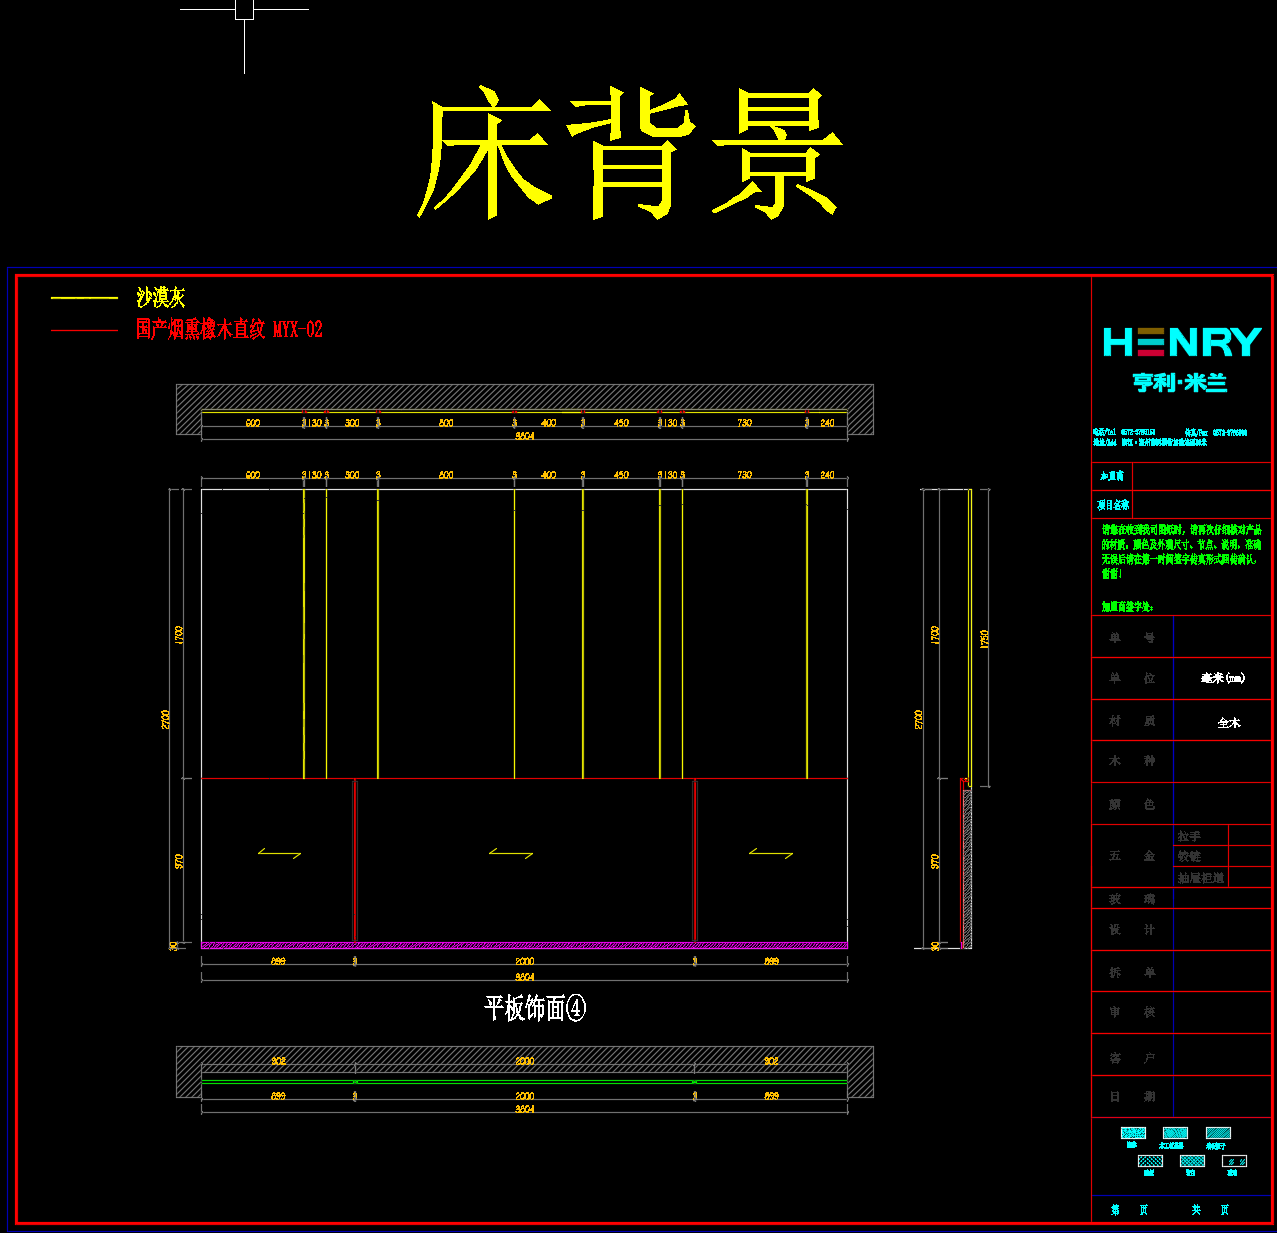Select the red 国产烟熏橡木直纹 MYX-02 legend line
Screen dimensions: 1277x1233
[84, 330]
